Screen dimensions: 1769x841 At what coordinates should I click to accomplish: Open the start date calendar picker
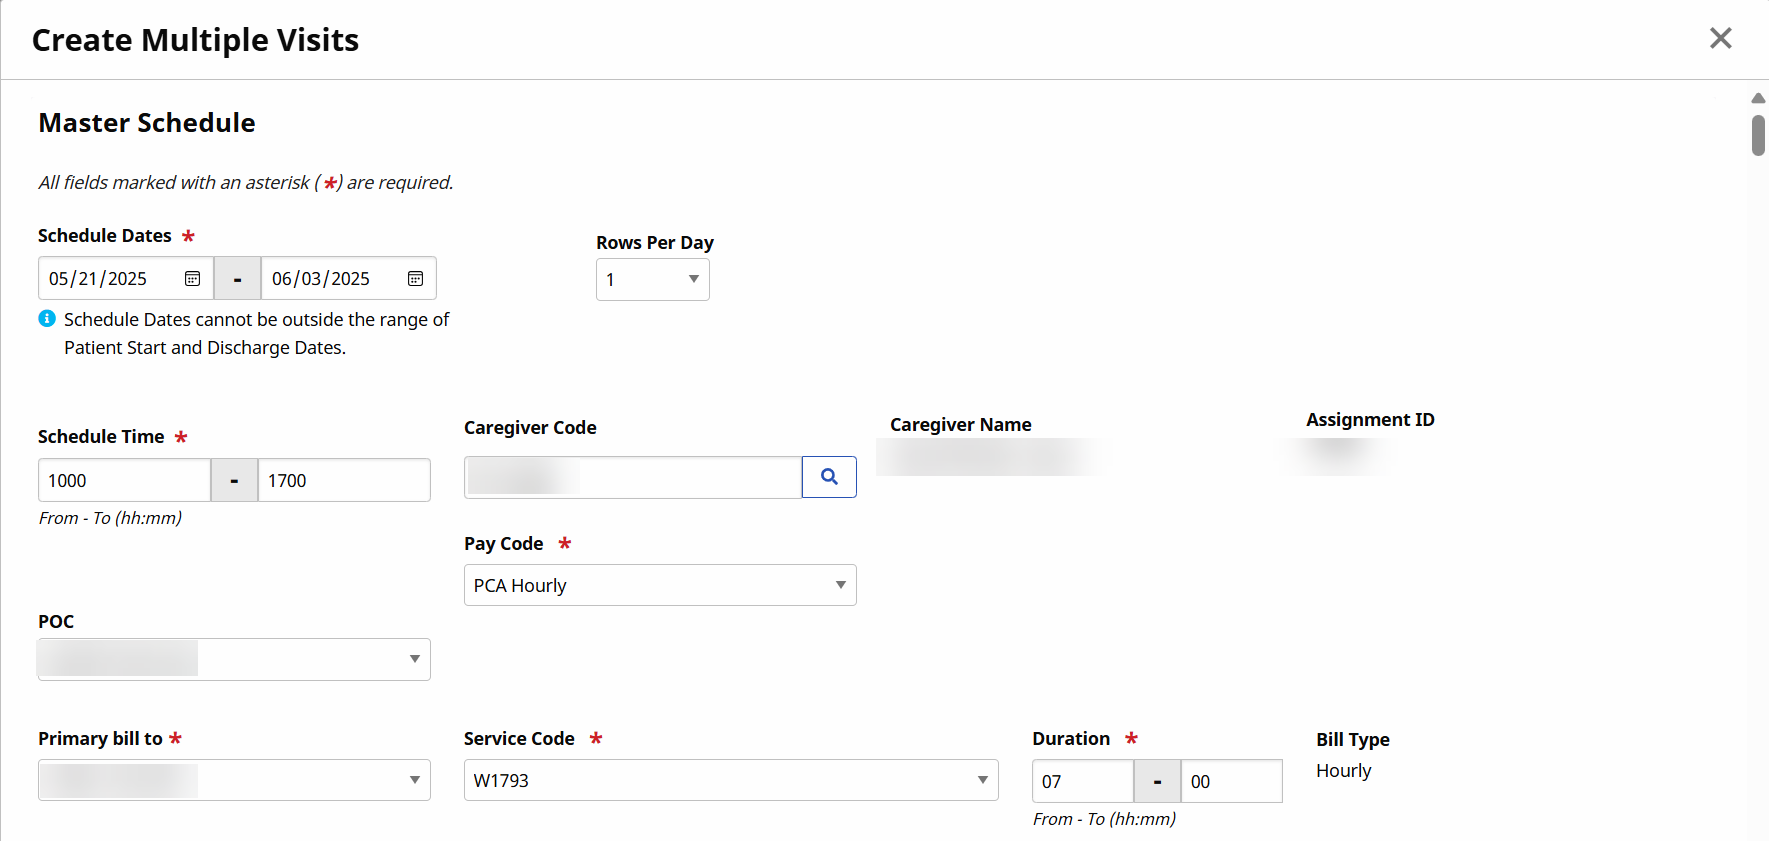[x=192, y=279]
